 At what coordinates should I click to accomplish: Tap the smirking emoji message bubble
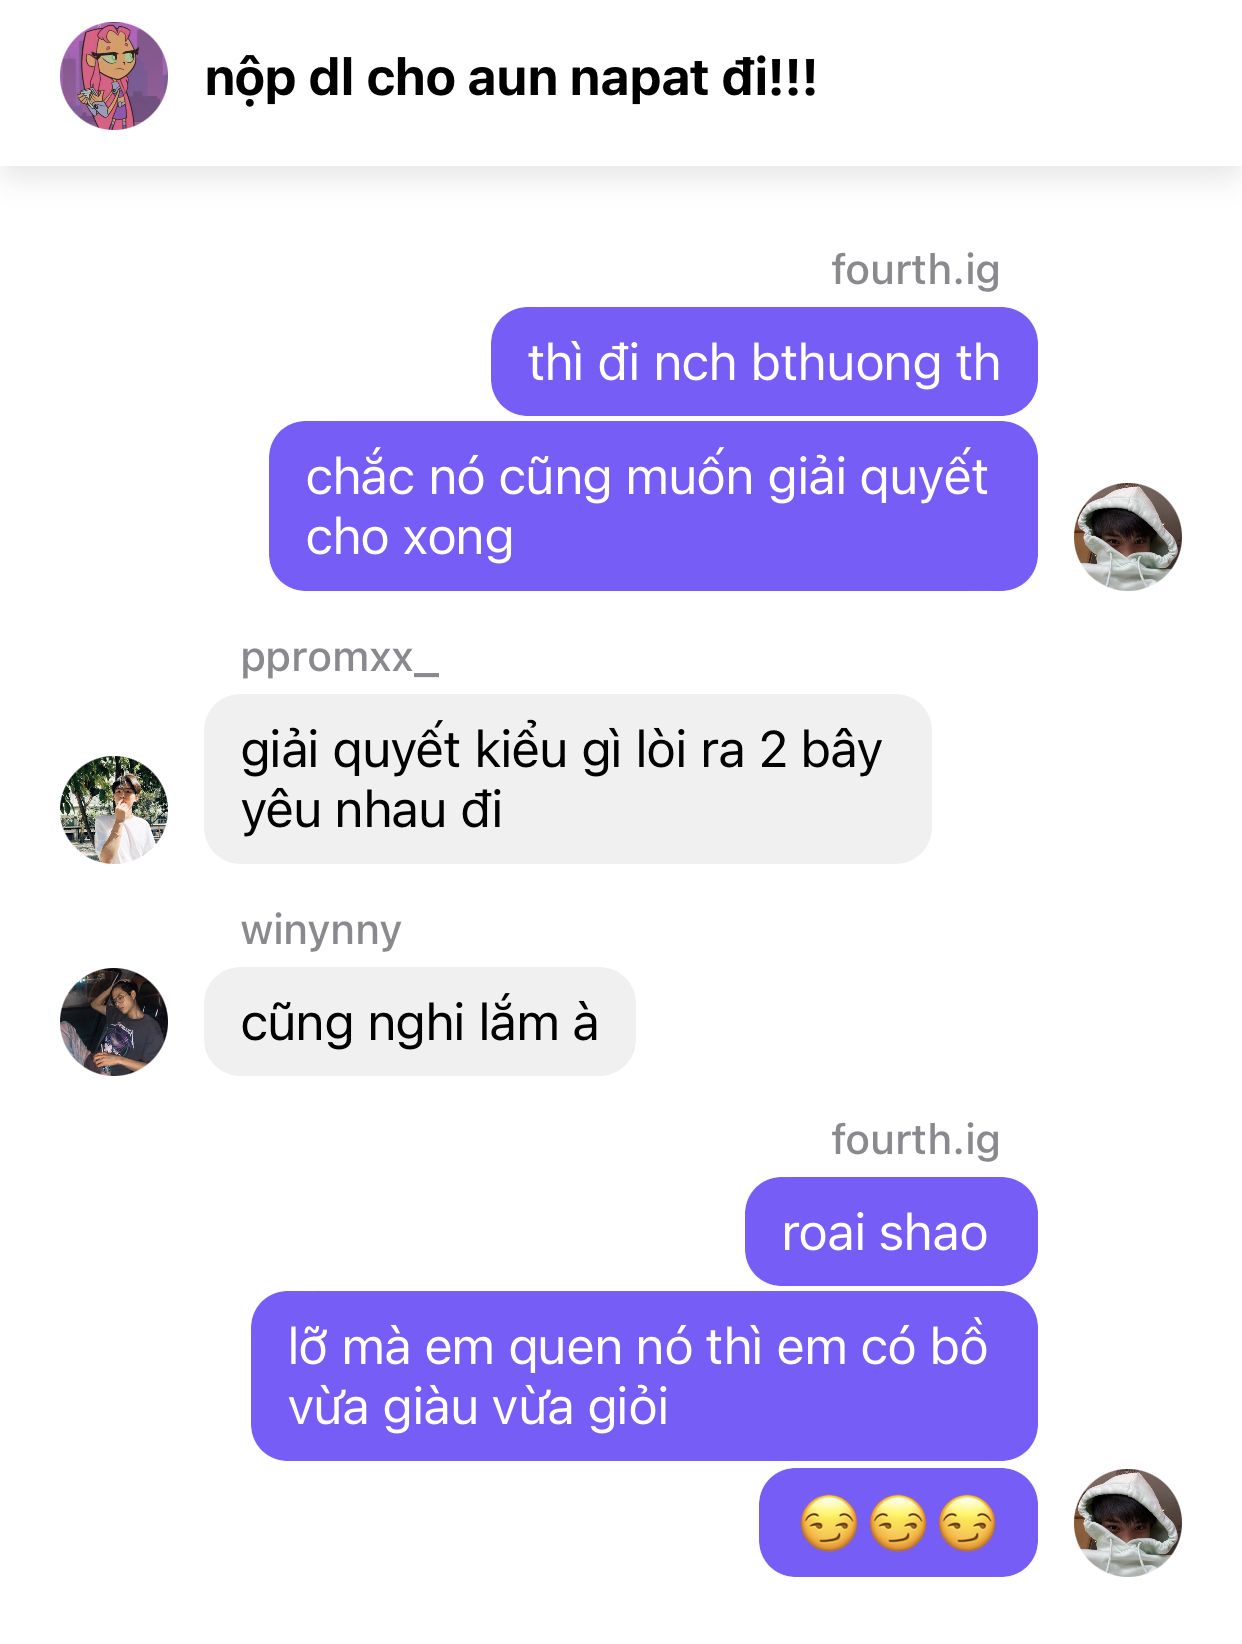point(898,1523)
